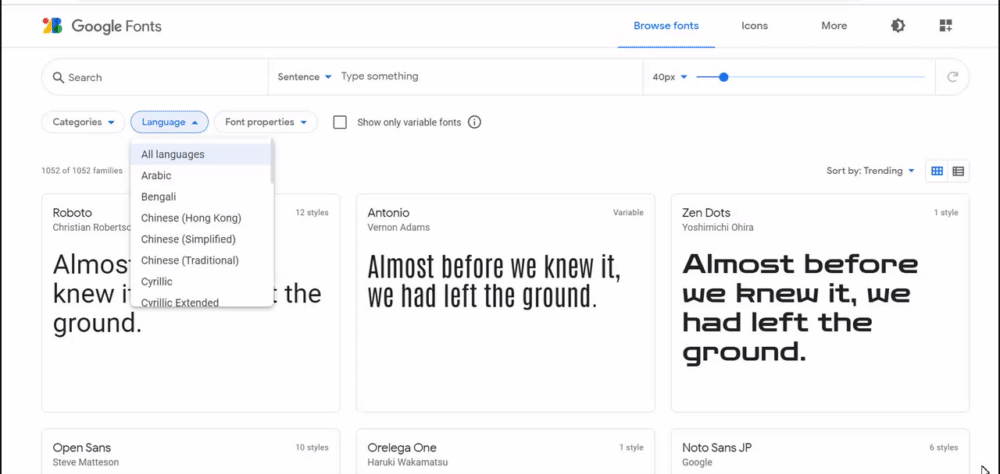Image resolution: width=1000 pixels, height=474 pixels.
Task: Select Cyrillic Extended language option
Action: (x=201, y=300)
